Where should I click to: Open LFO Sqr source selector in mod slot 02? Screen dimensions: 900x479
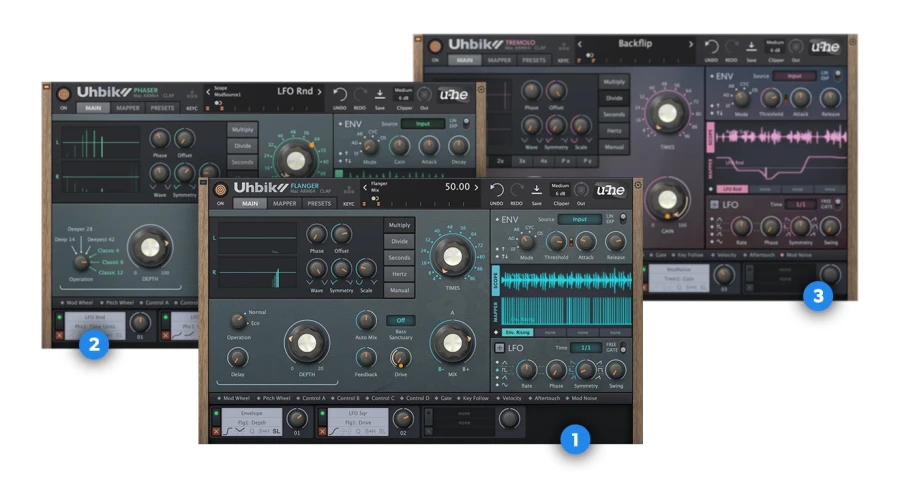point(358,413)
